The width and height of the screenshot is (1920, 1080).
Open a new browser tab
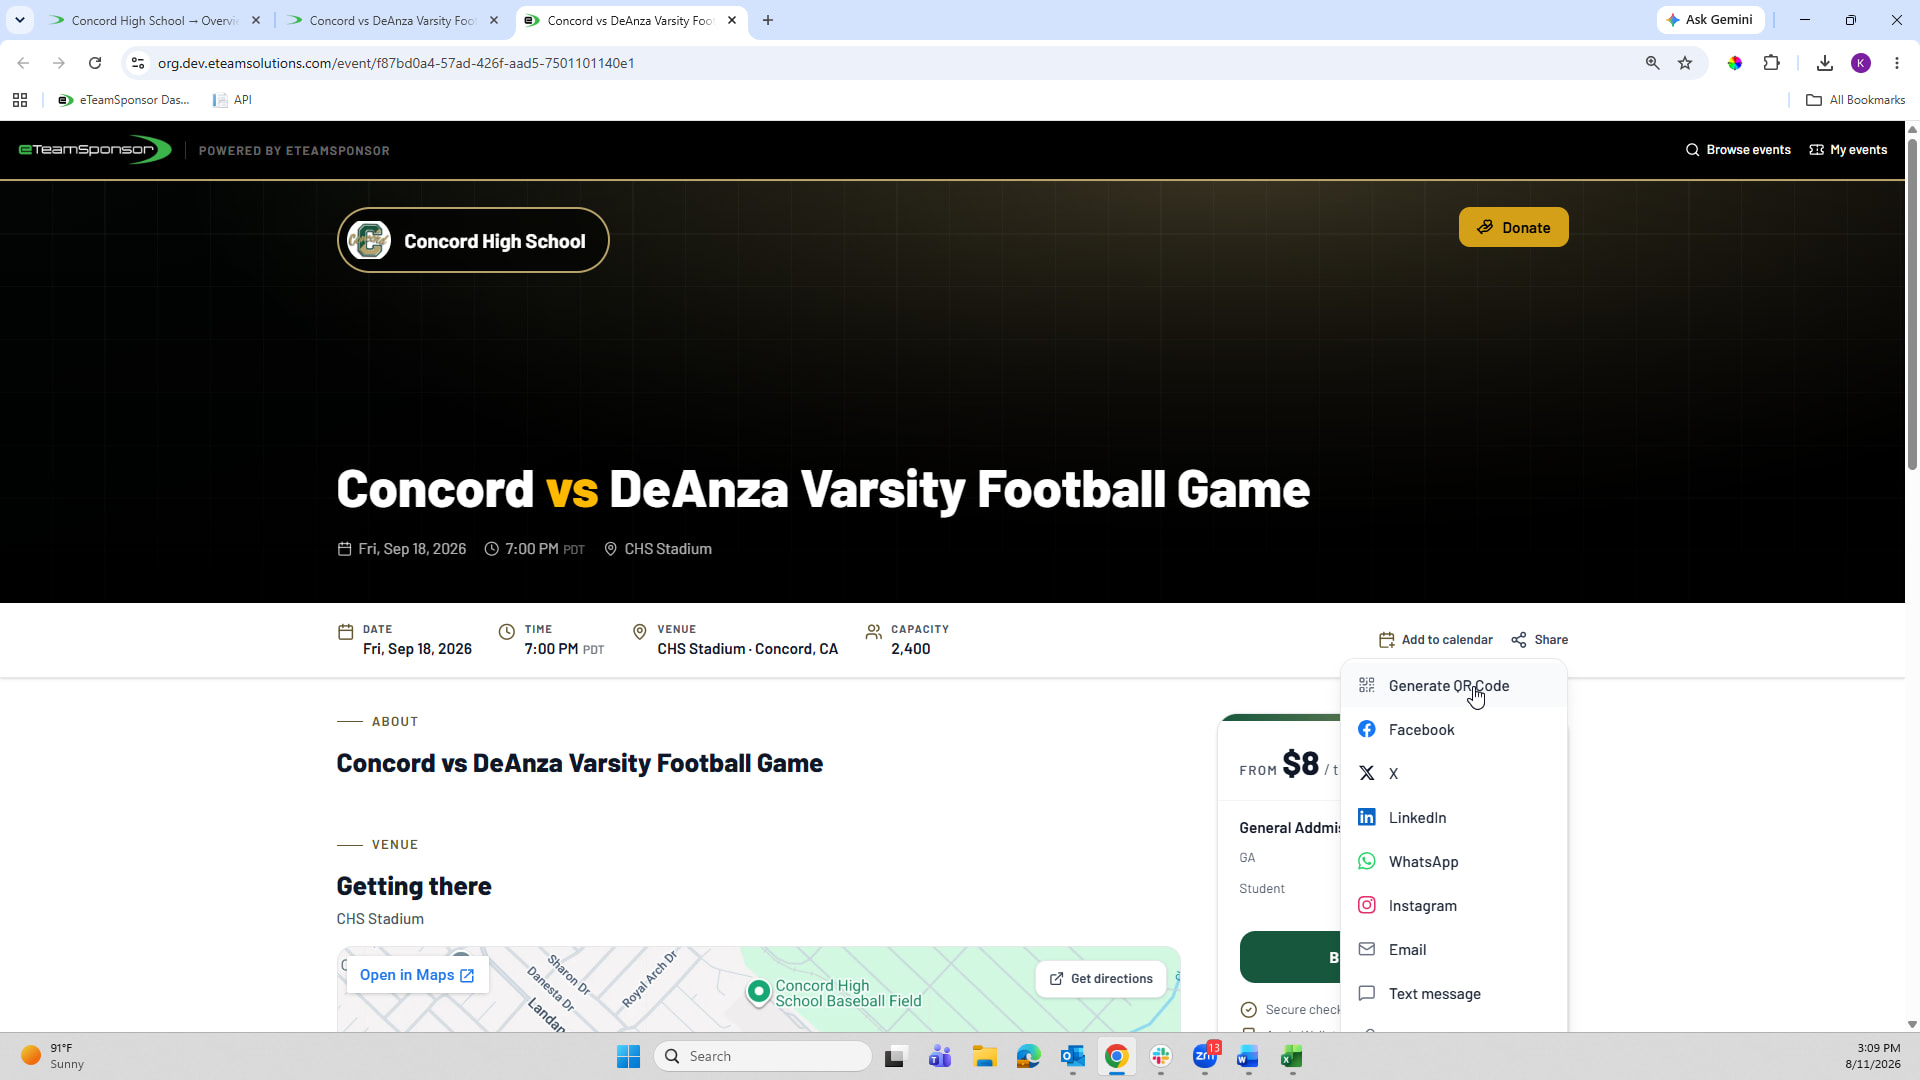pyautogui.click(x=768, y=20)
